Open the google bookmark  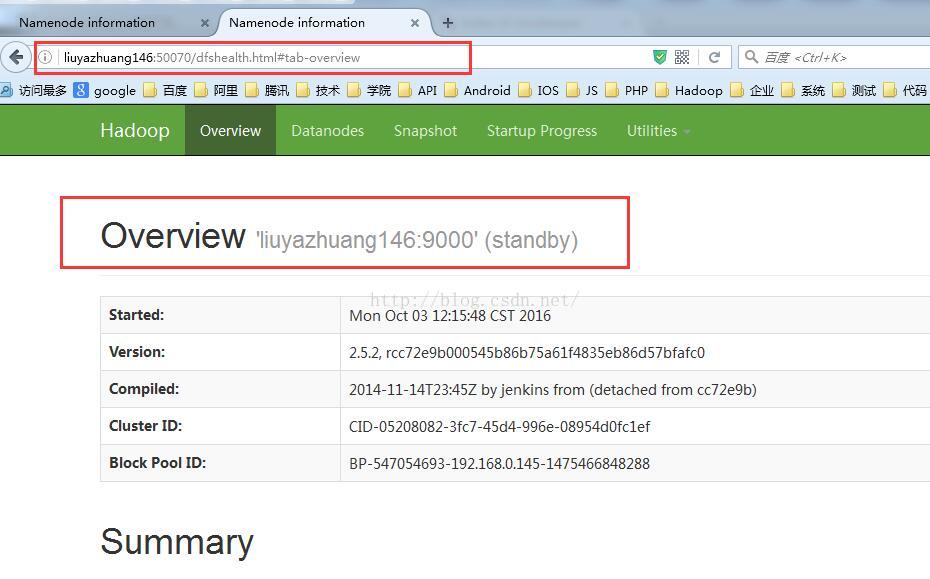click(105, 90)
